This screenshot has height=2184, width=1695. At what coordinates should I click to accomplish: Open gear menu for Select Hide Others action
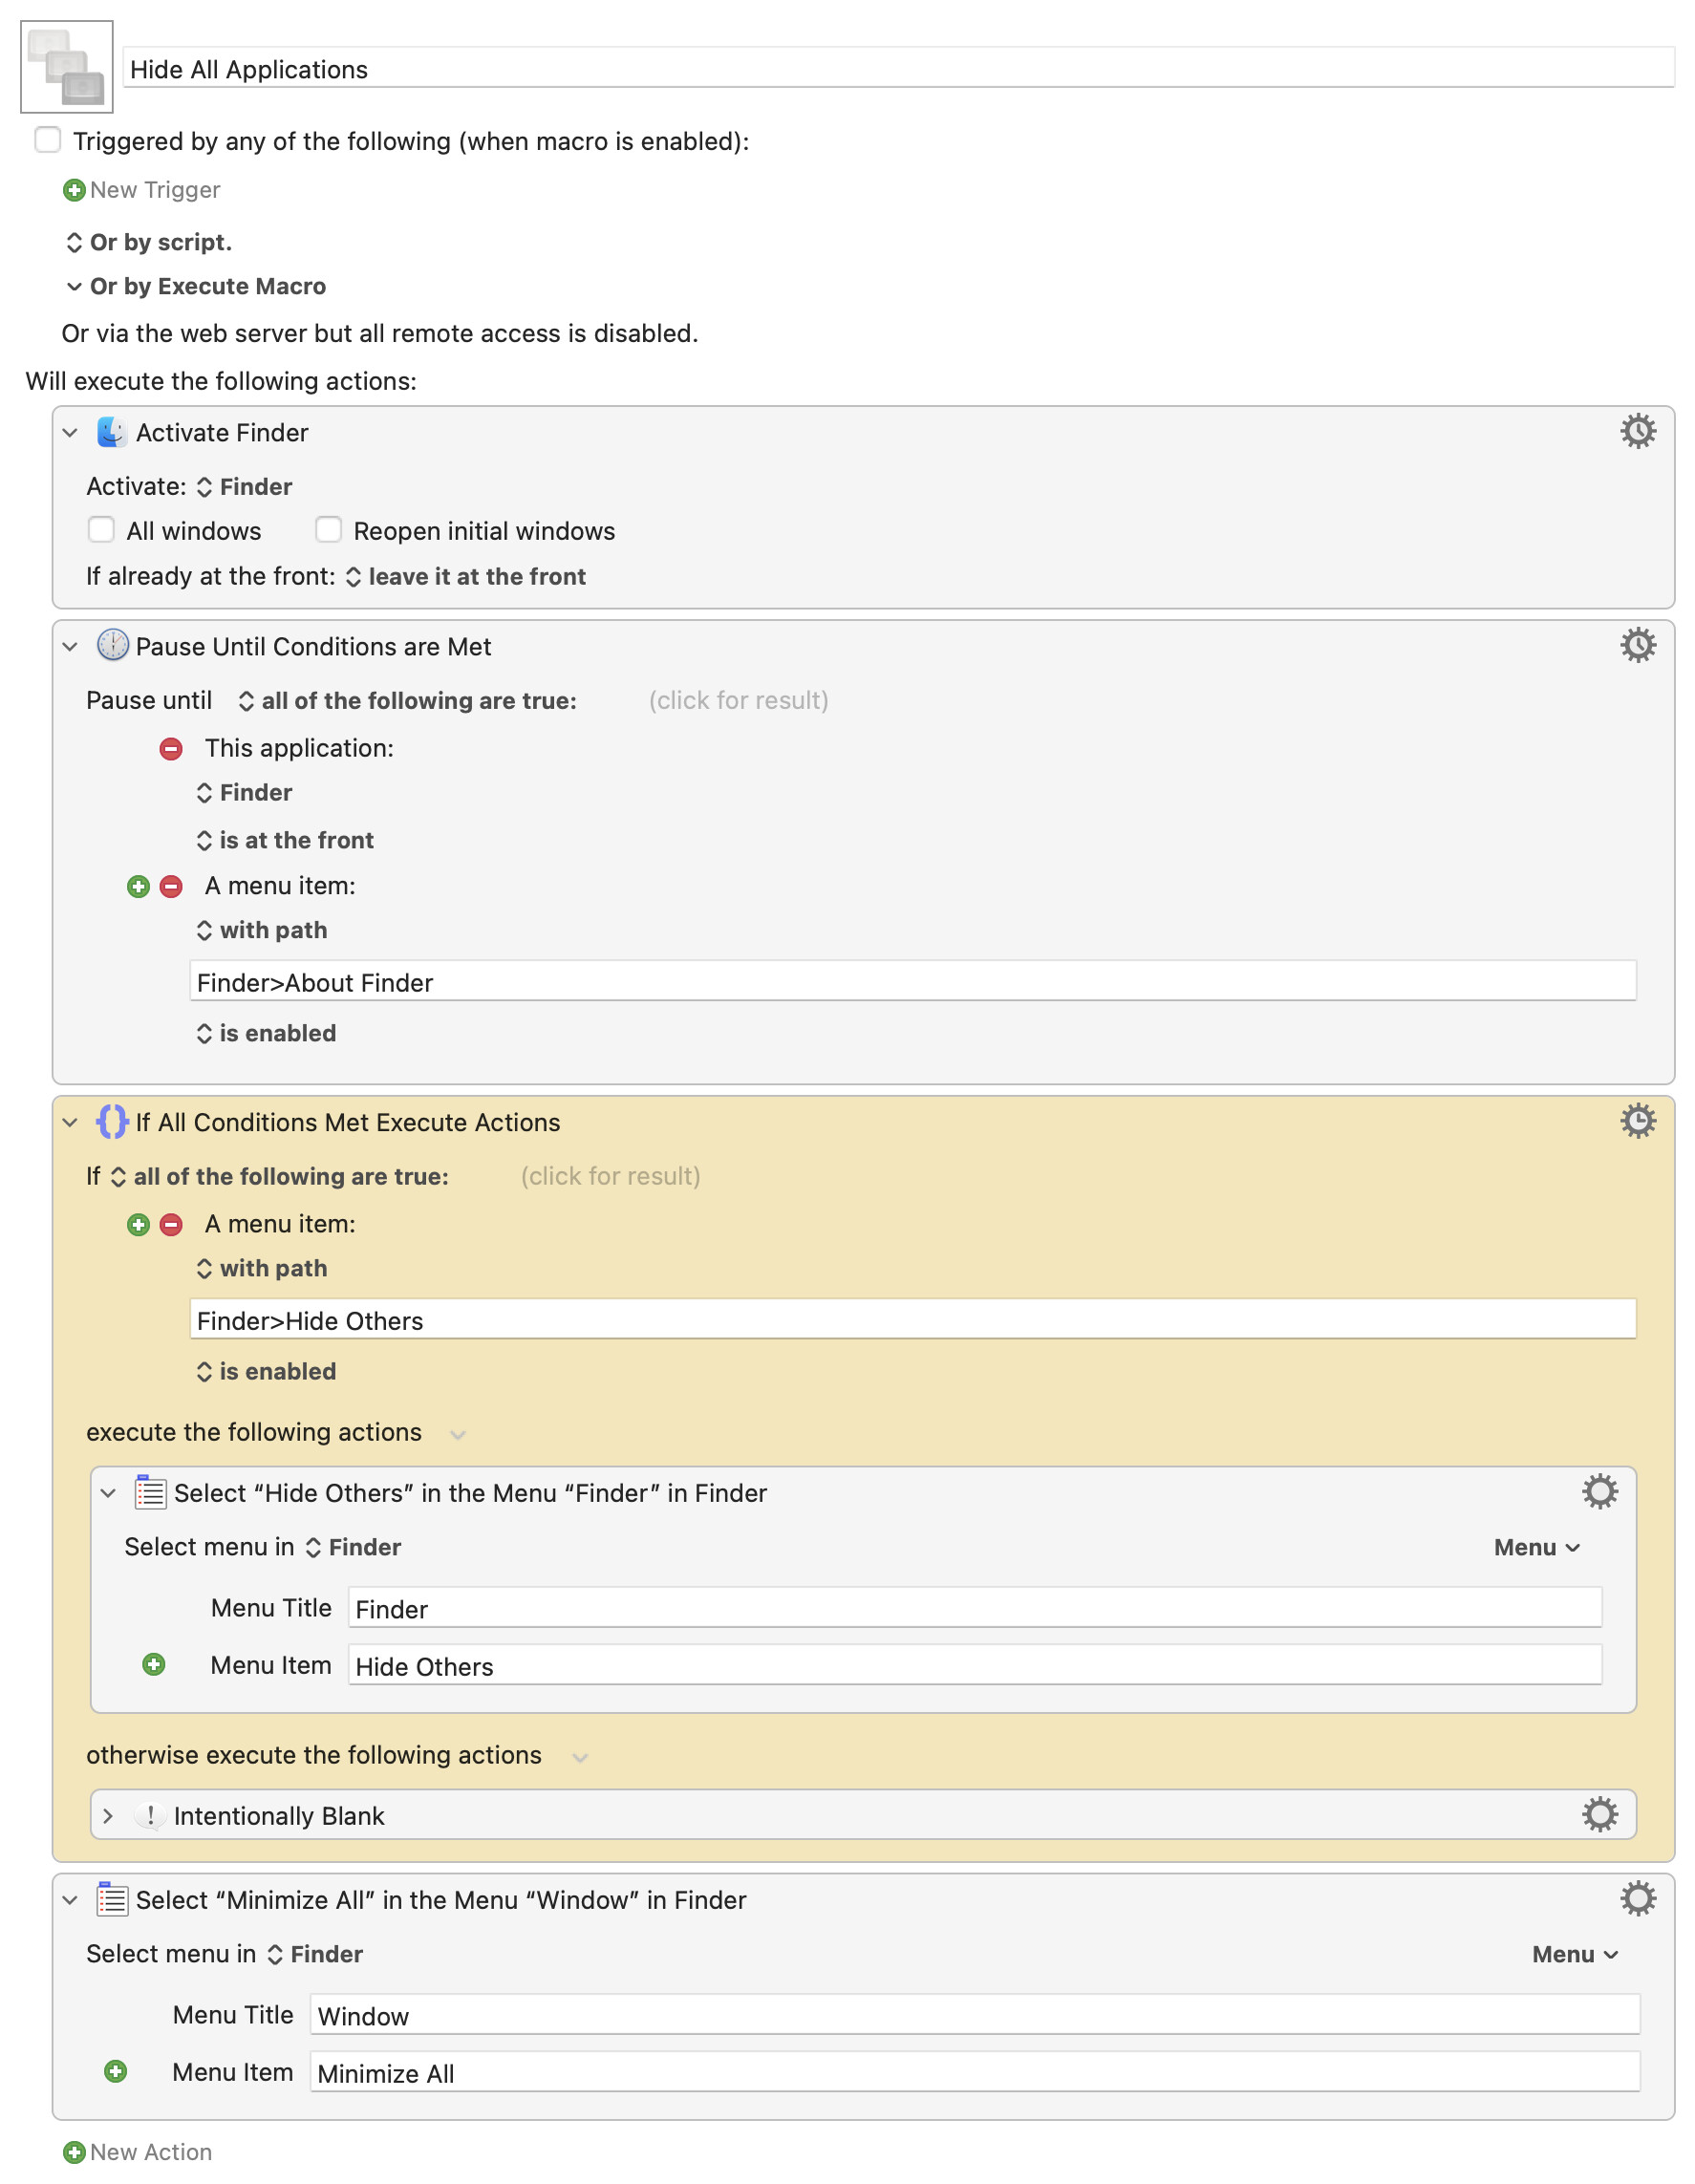pos(1599,1492)
